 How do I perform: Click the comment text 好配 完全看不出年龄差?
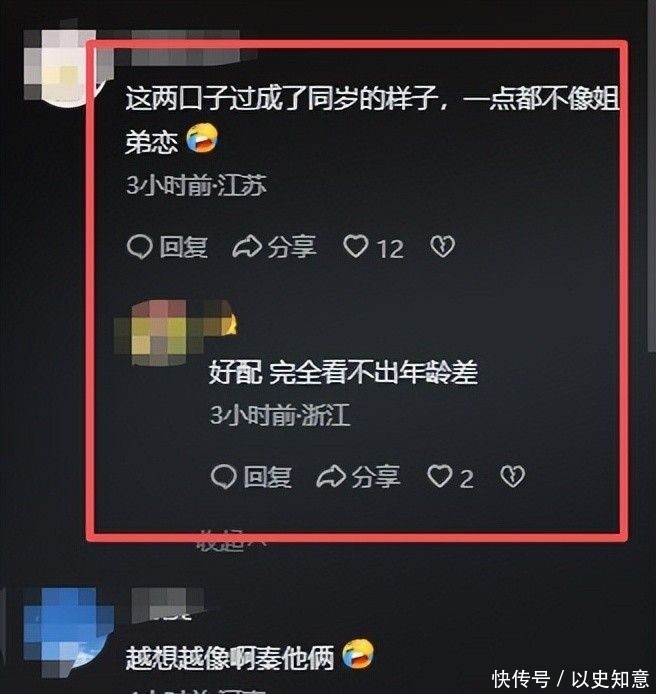pyautogui.click(x=343, y=373)
